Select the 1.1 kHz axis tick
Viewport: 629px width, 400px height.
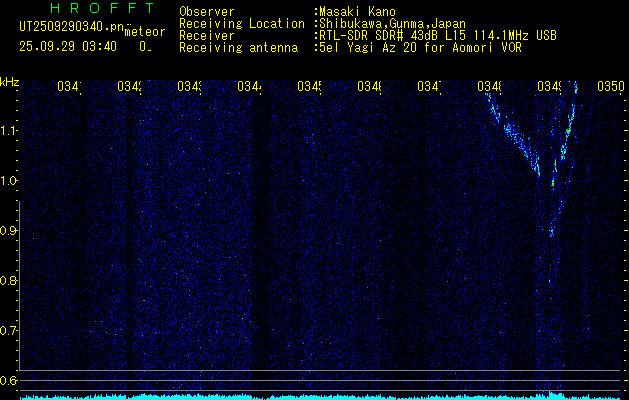point(9,130)
